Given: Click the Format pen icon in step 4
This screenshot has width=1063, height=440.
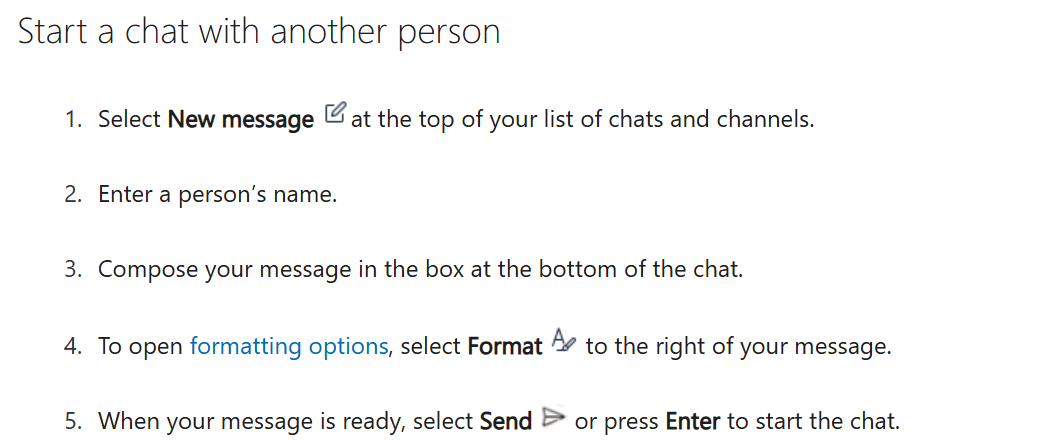Looking at the screenshot, I should (564, 338).
